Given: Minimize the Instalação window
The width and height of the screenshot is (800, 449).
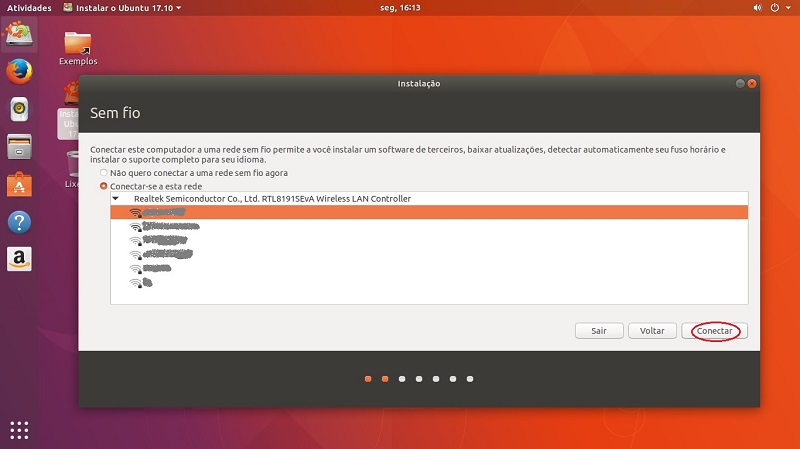Looking at the screenshot, I should tap(740, 83).
